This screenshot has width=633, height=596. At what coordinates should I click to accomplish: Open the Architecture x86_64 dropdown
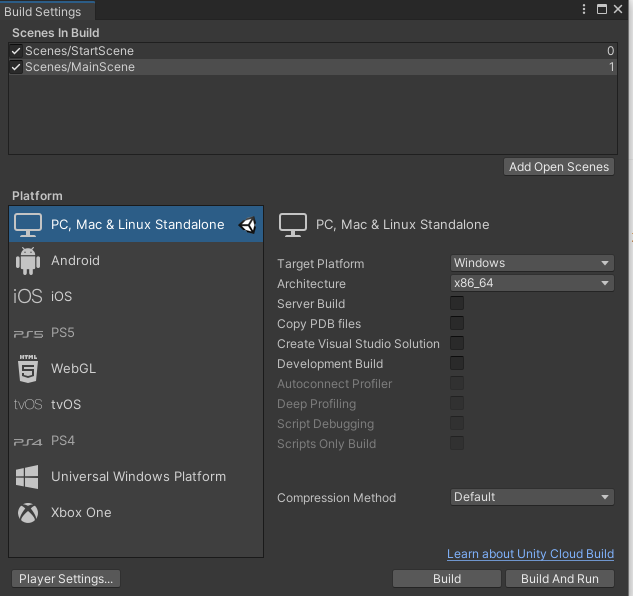pos(532,283)
